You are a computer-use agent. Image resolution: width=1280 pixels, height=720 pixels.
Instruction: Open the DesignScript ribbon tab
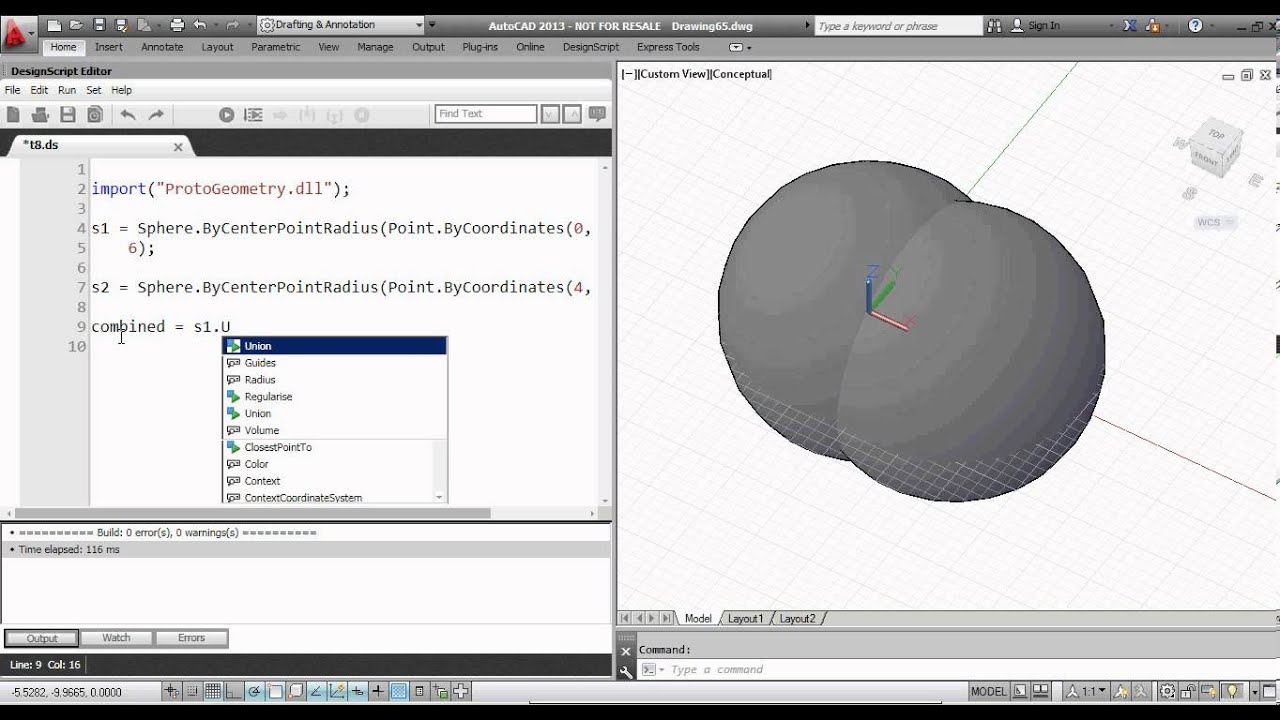tap(590, 47)
